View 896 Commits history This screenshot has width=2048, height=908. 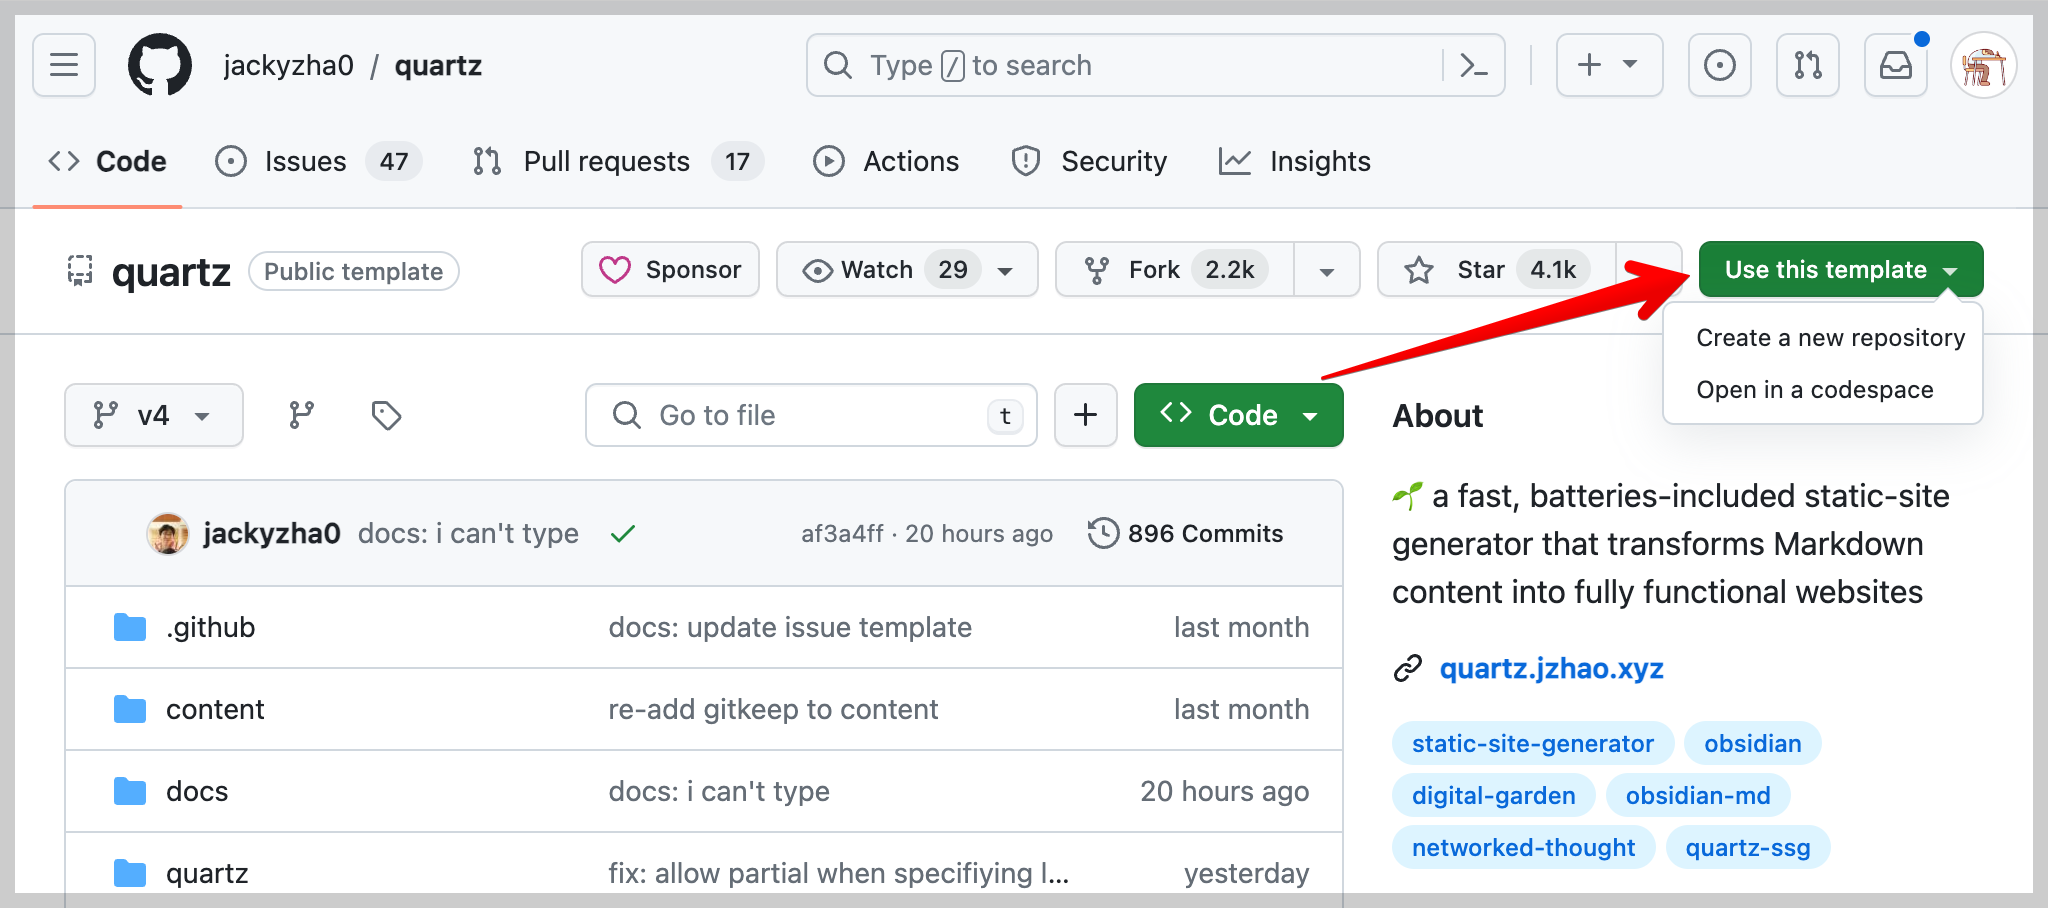1186,533
